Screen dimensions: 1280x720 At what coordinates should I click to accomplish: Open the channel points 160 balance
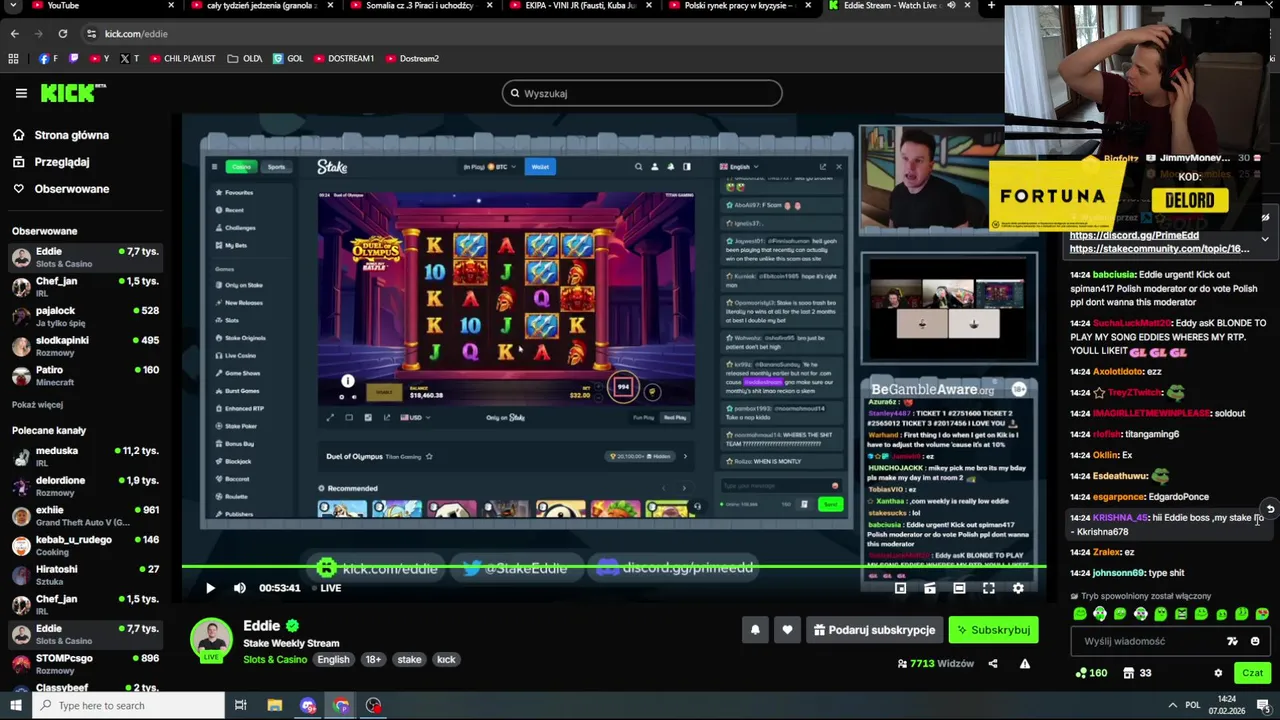(1090, 673)
